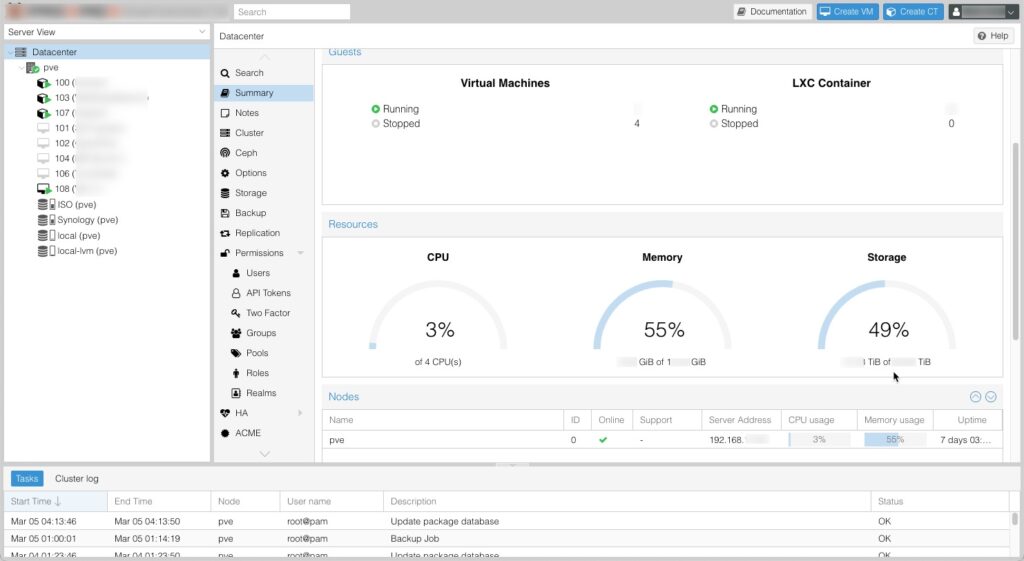Collapse the Nodes panel with up arrow
1024x561 pixels.
pos(975,397)
